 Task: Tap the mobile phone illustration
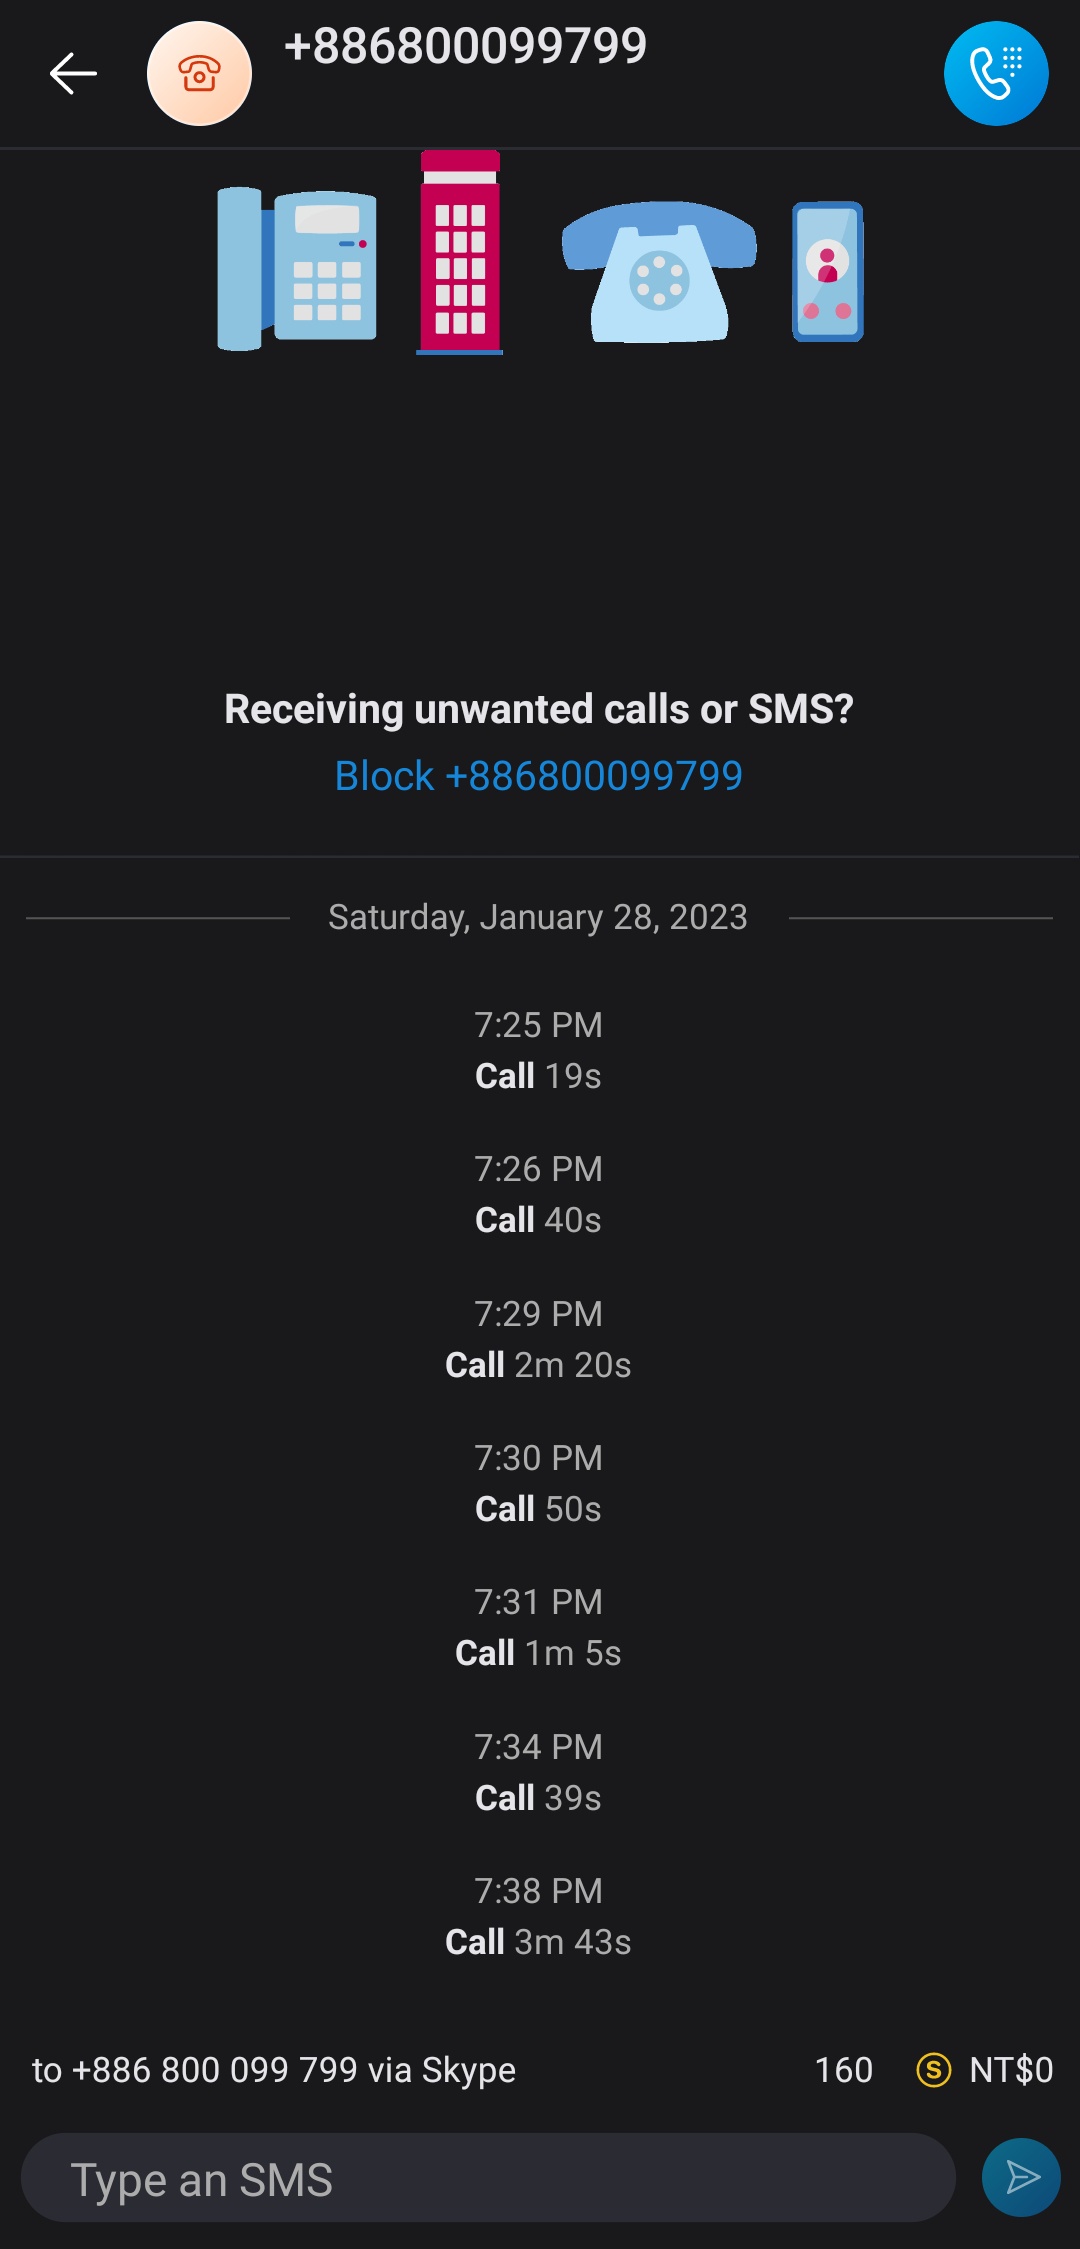(x=828, y=271)
